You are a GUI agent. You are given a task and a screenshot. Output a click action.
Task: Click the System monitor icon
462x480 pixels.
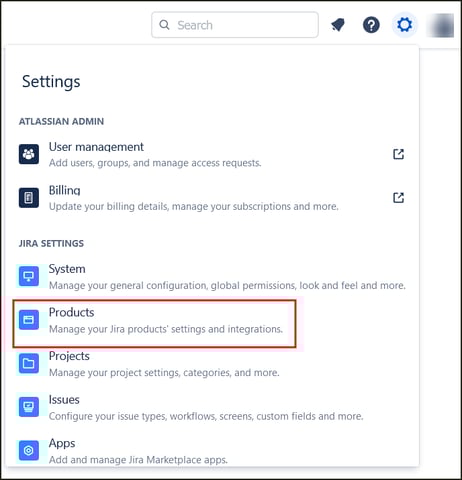click(x=29, y=276)
